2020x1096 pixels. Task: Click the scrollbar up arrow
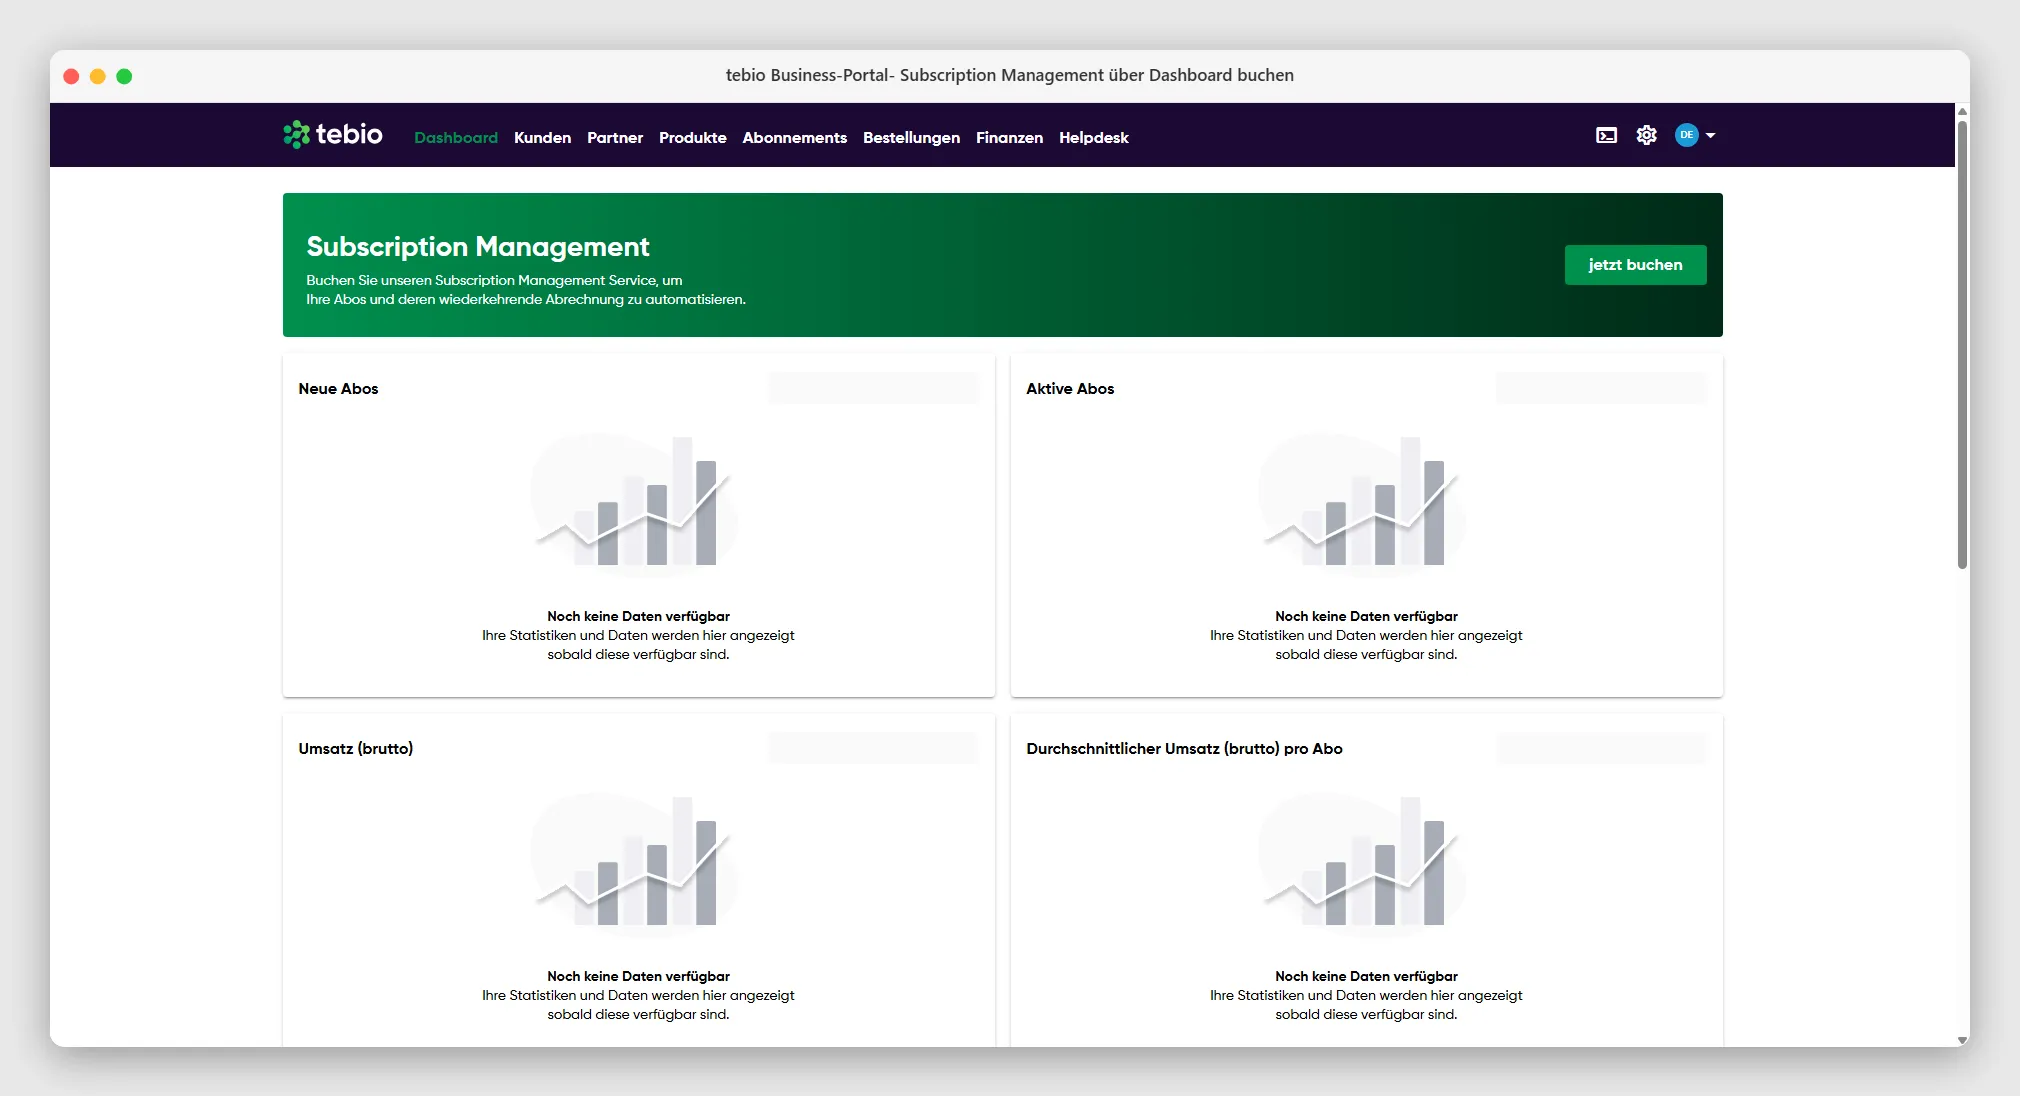pos(1962,111)
